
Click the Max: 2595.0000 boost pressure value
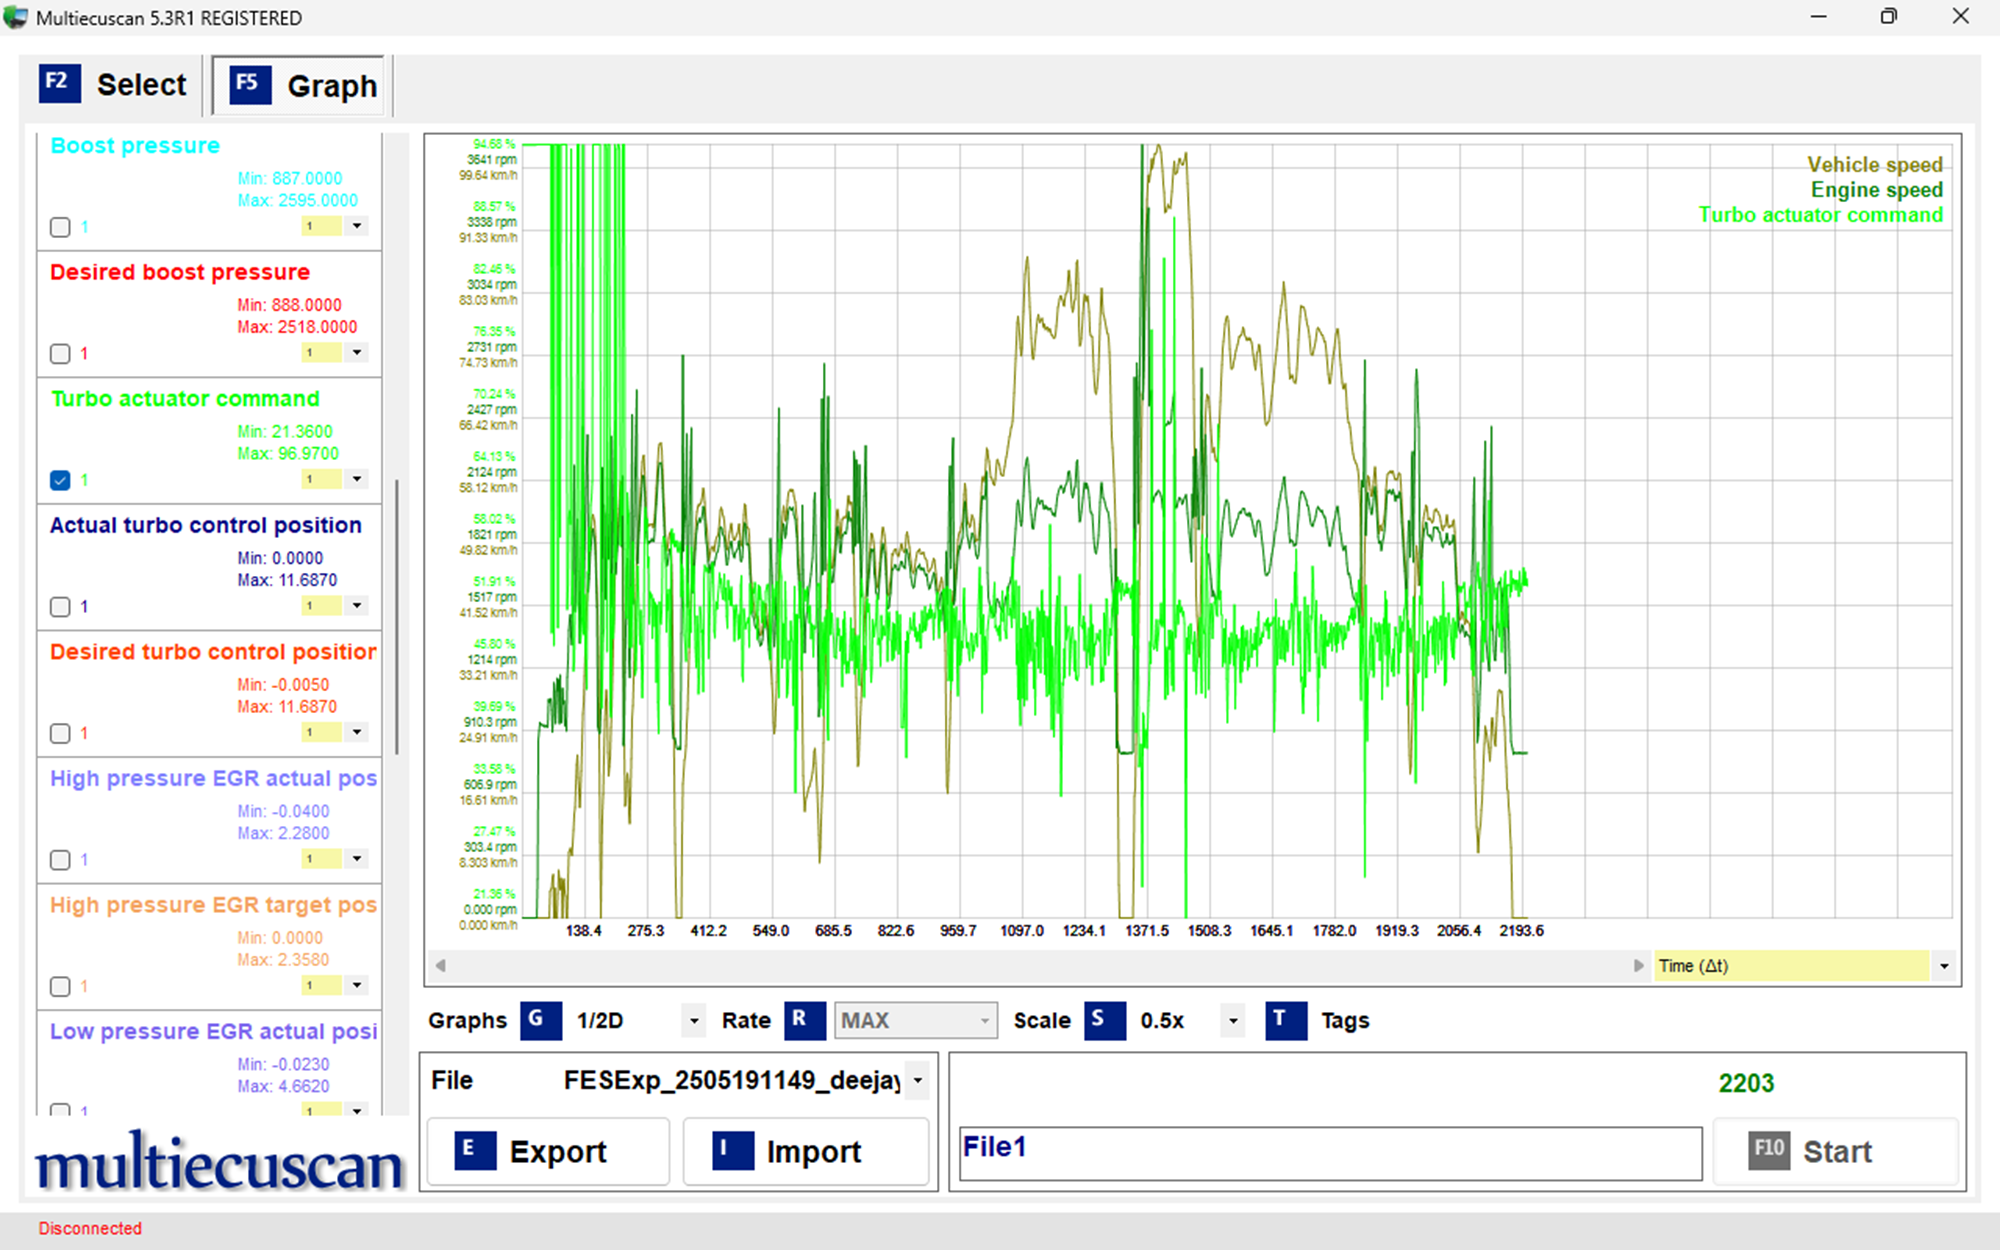(x=297, y=200)
